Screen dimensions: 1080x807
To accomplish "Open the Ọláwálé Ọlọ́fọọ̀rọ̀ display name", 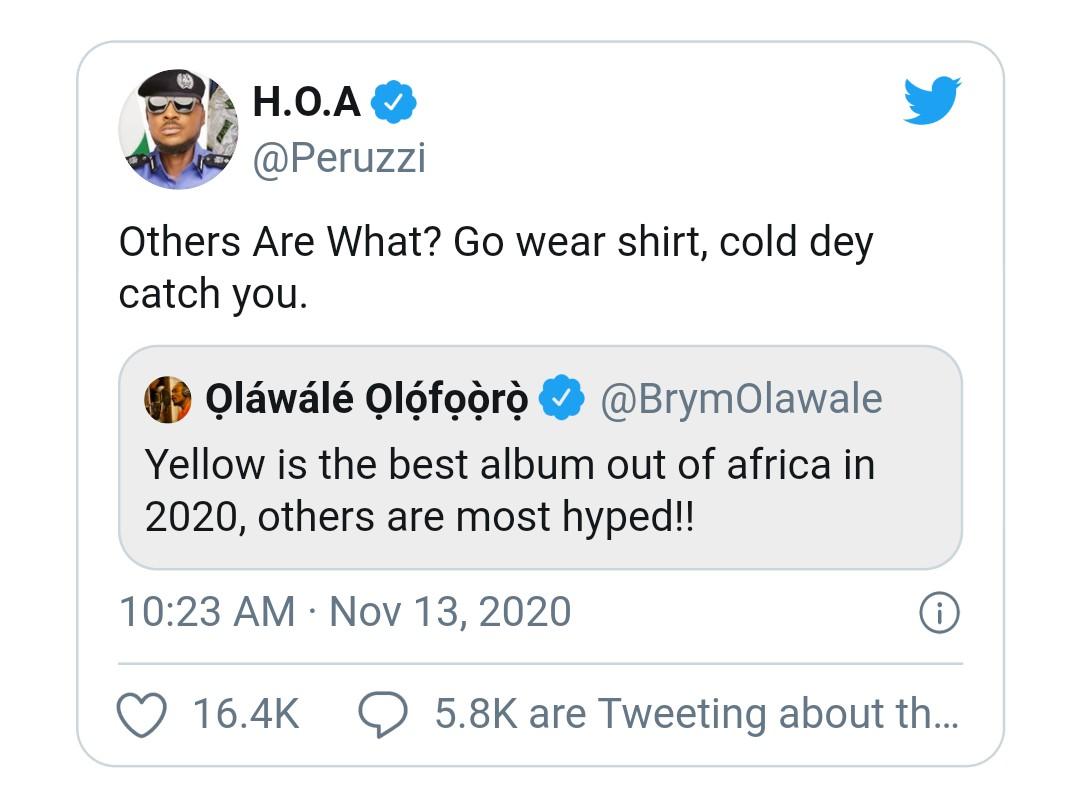I will [x=366, y=400].
